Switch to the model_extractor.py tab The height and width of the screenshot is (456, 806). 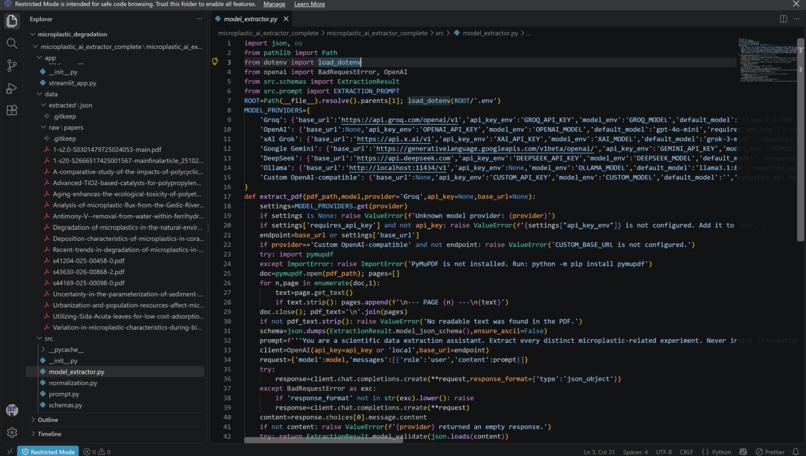point(250,19)
